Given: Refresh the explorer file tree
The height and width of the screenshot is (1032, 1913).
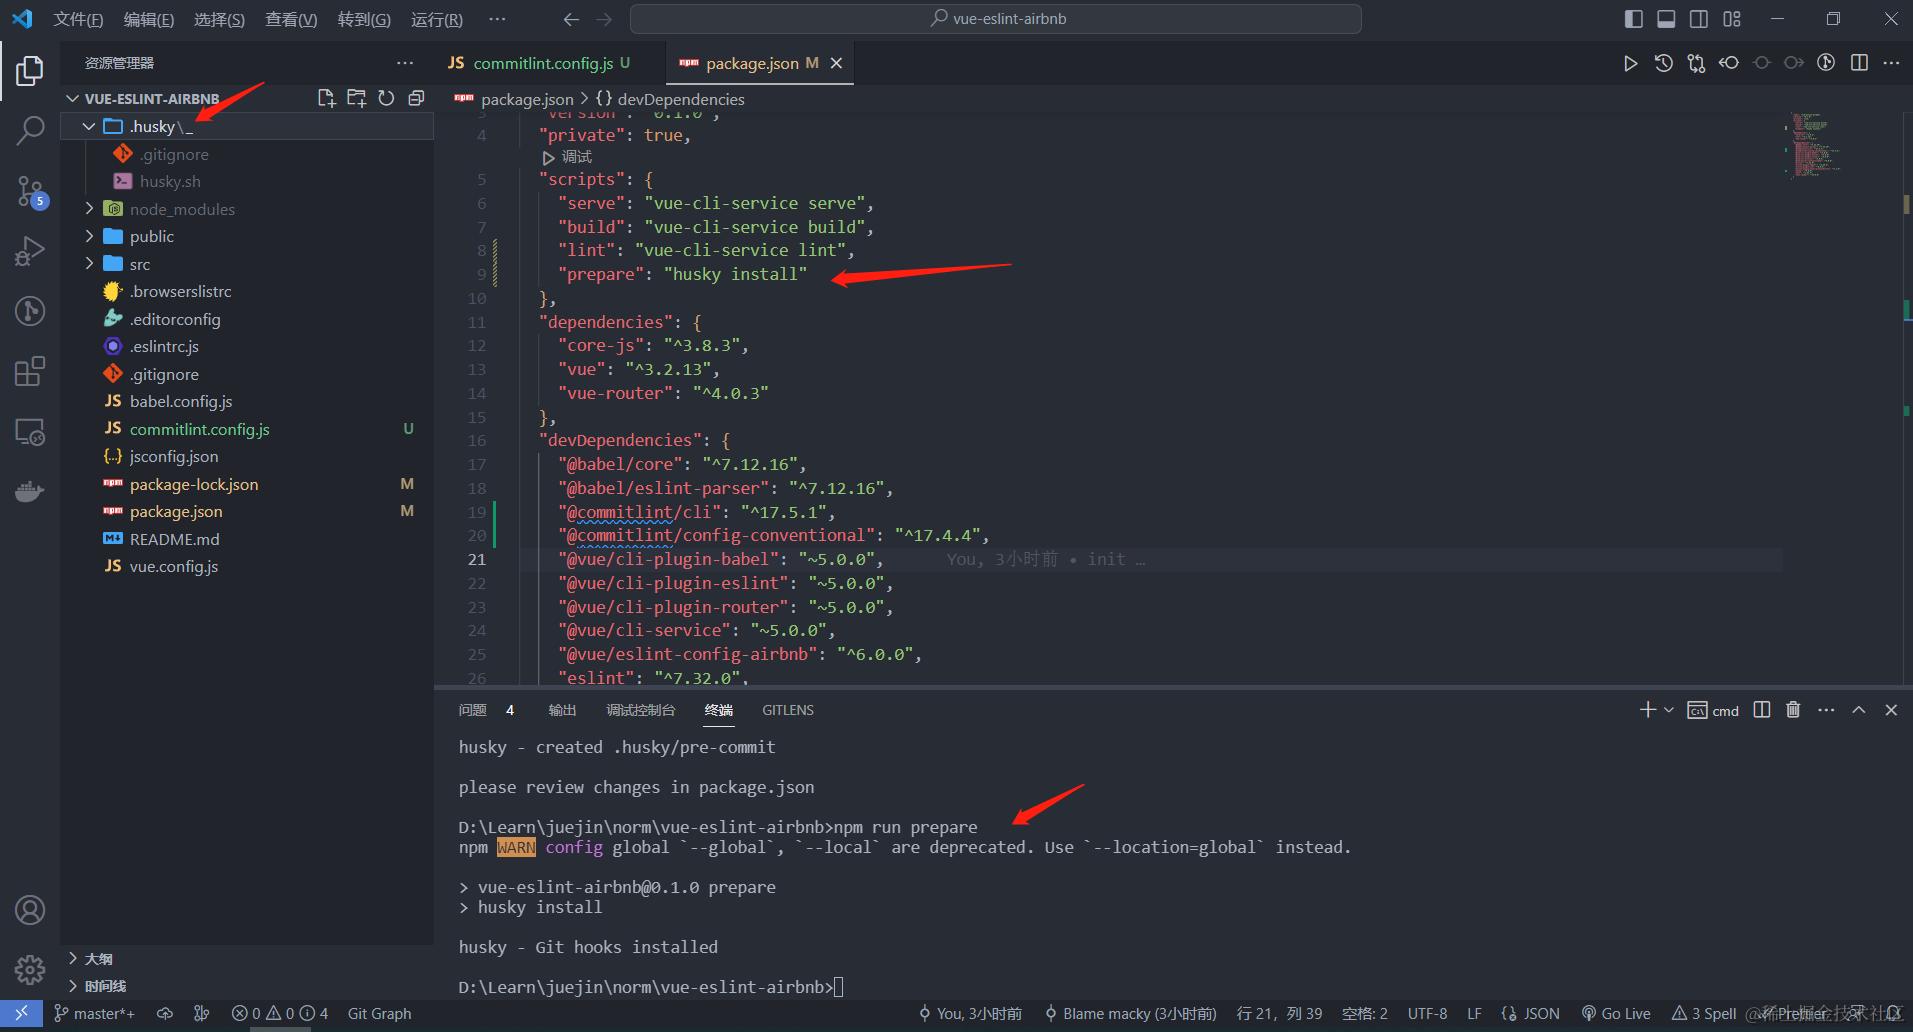Looking at the screenshot, I should 386,98.
